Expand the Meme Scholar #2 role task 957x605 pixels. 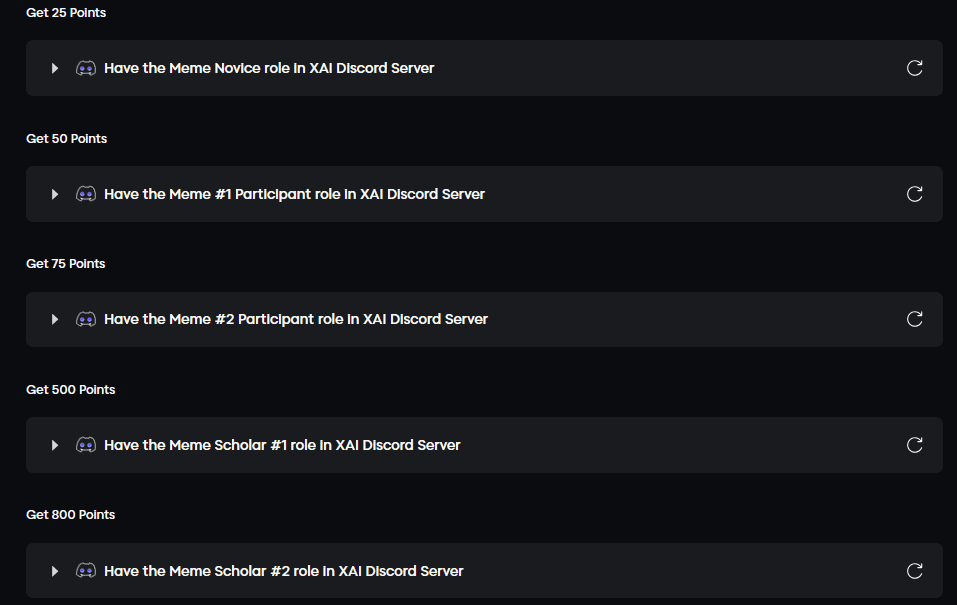point(55,571)
